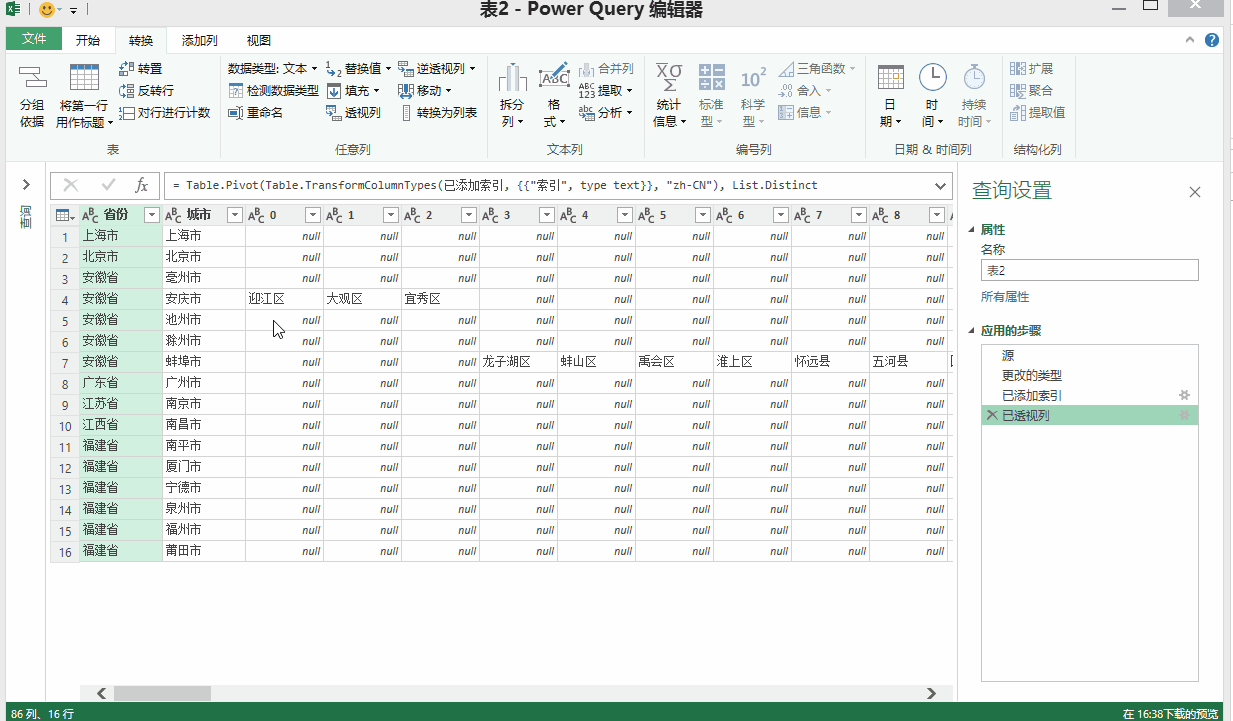Image resolution: width=1233 pixels, height=721 pixels.
Task: Click 对行进行计数 (Count Rows)
Action: click(x=164, y=113)
